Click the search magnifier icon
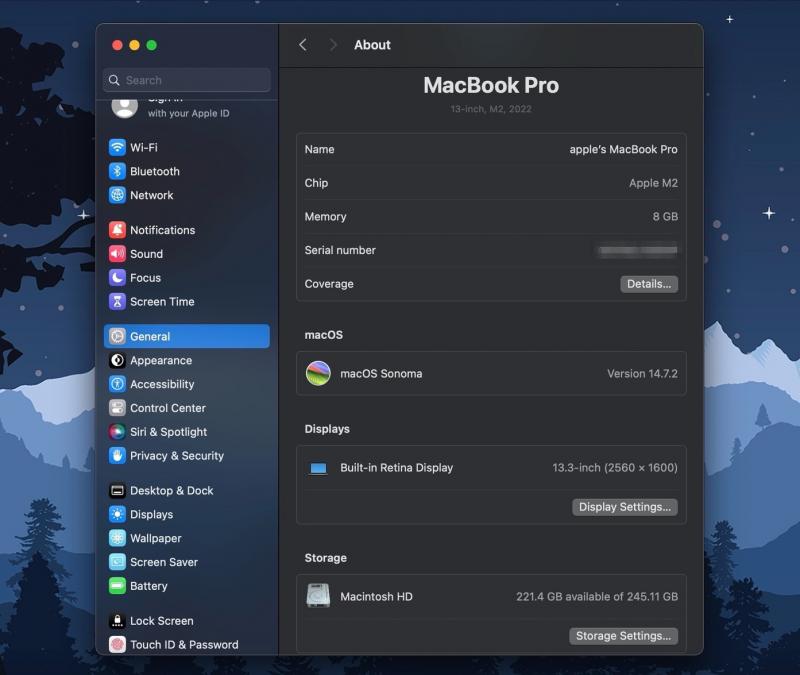Viewport: 800px width, 675px height. (114, 80)
